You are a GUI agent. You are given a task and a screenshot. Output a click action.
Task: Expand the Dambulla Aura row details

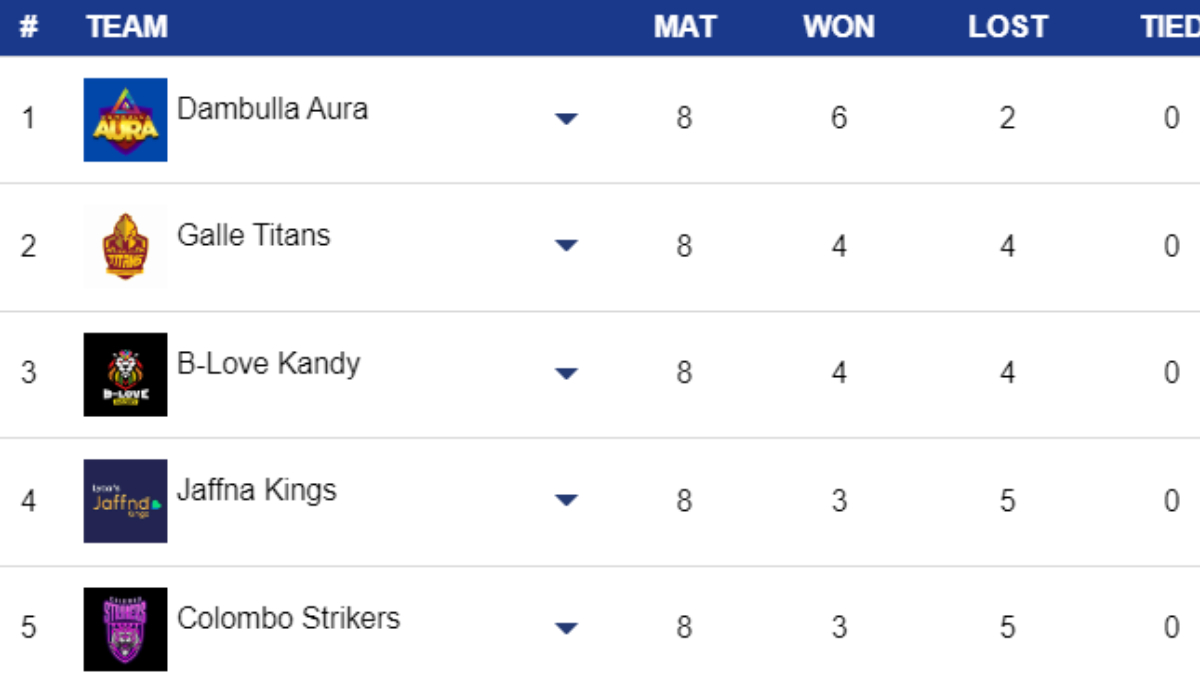coord(566,119)
